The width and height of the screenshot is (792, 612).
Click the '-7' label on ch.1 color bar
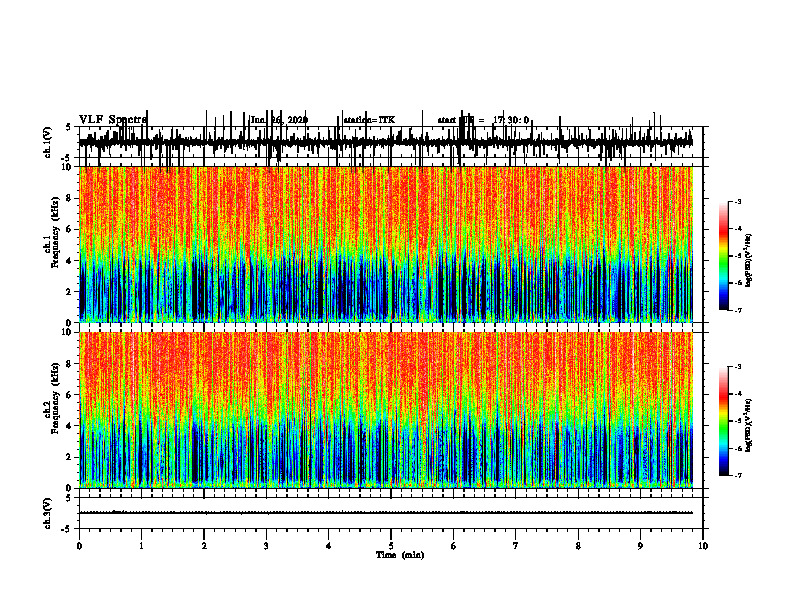(738, 310)
